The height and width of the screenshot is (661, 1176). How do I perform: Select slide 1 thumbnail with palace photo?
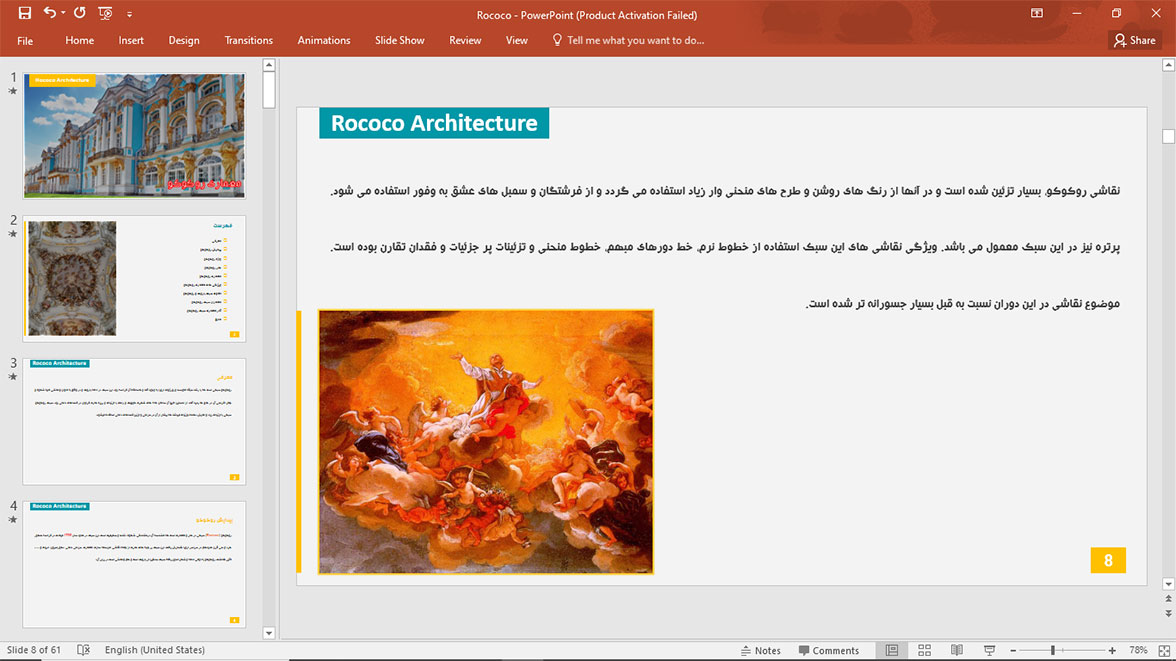tap(134, 136)
